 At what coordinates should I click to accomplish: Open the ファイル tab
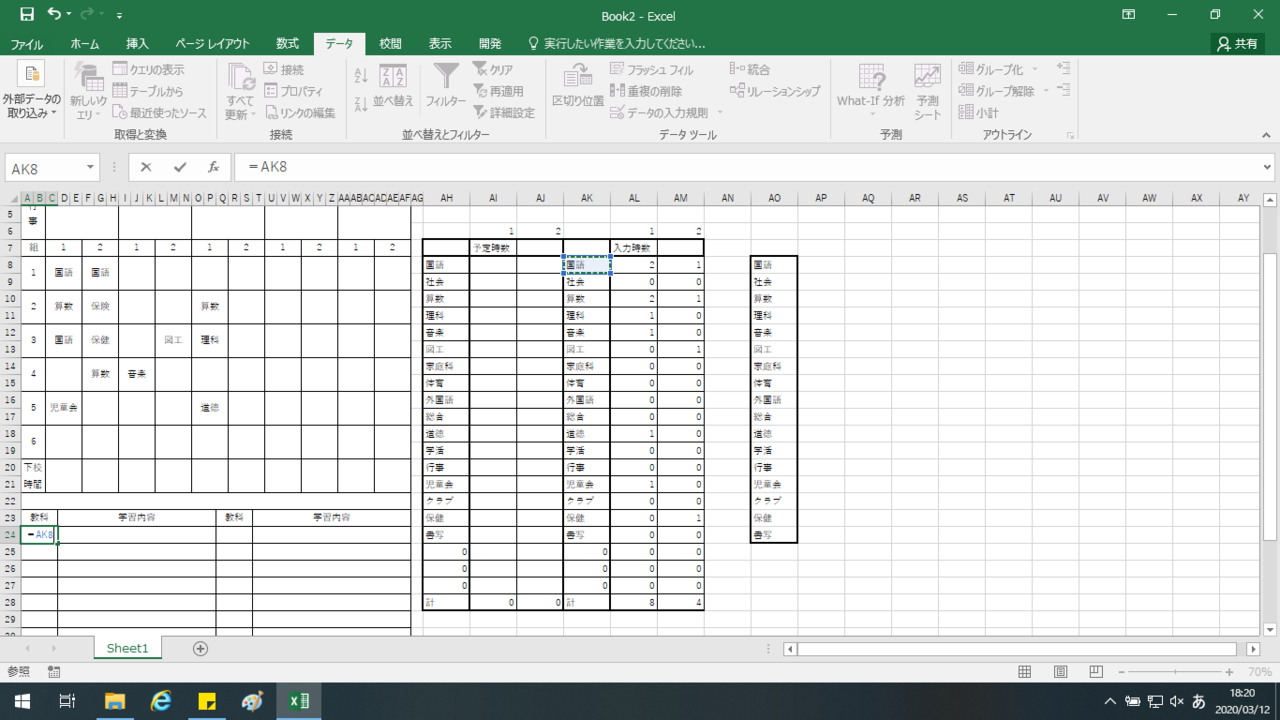pyautogui.click(x=27, y=44)
